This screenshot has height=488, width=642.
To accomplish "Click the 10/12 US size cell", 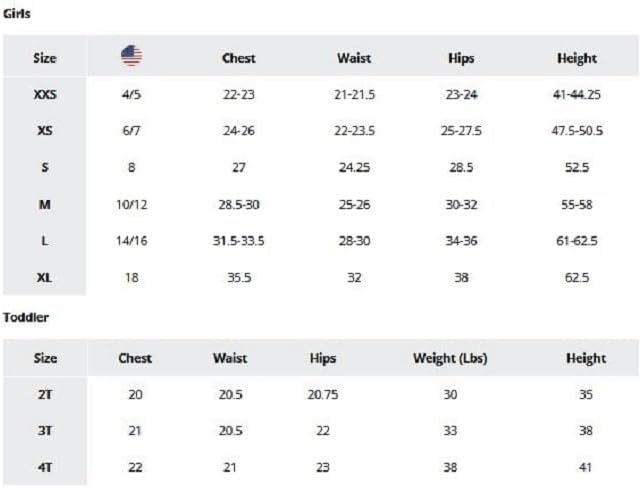I will pyautogui.click(x=131, y=204).
